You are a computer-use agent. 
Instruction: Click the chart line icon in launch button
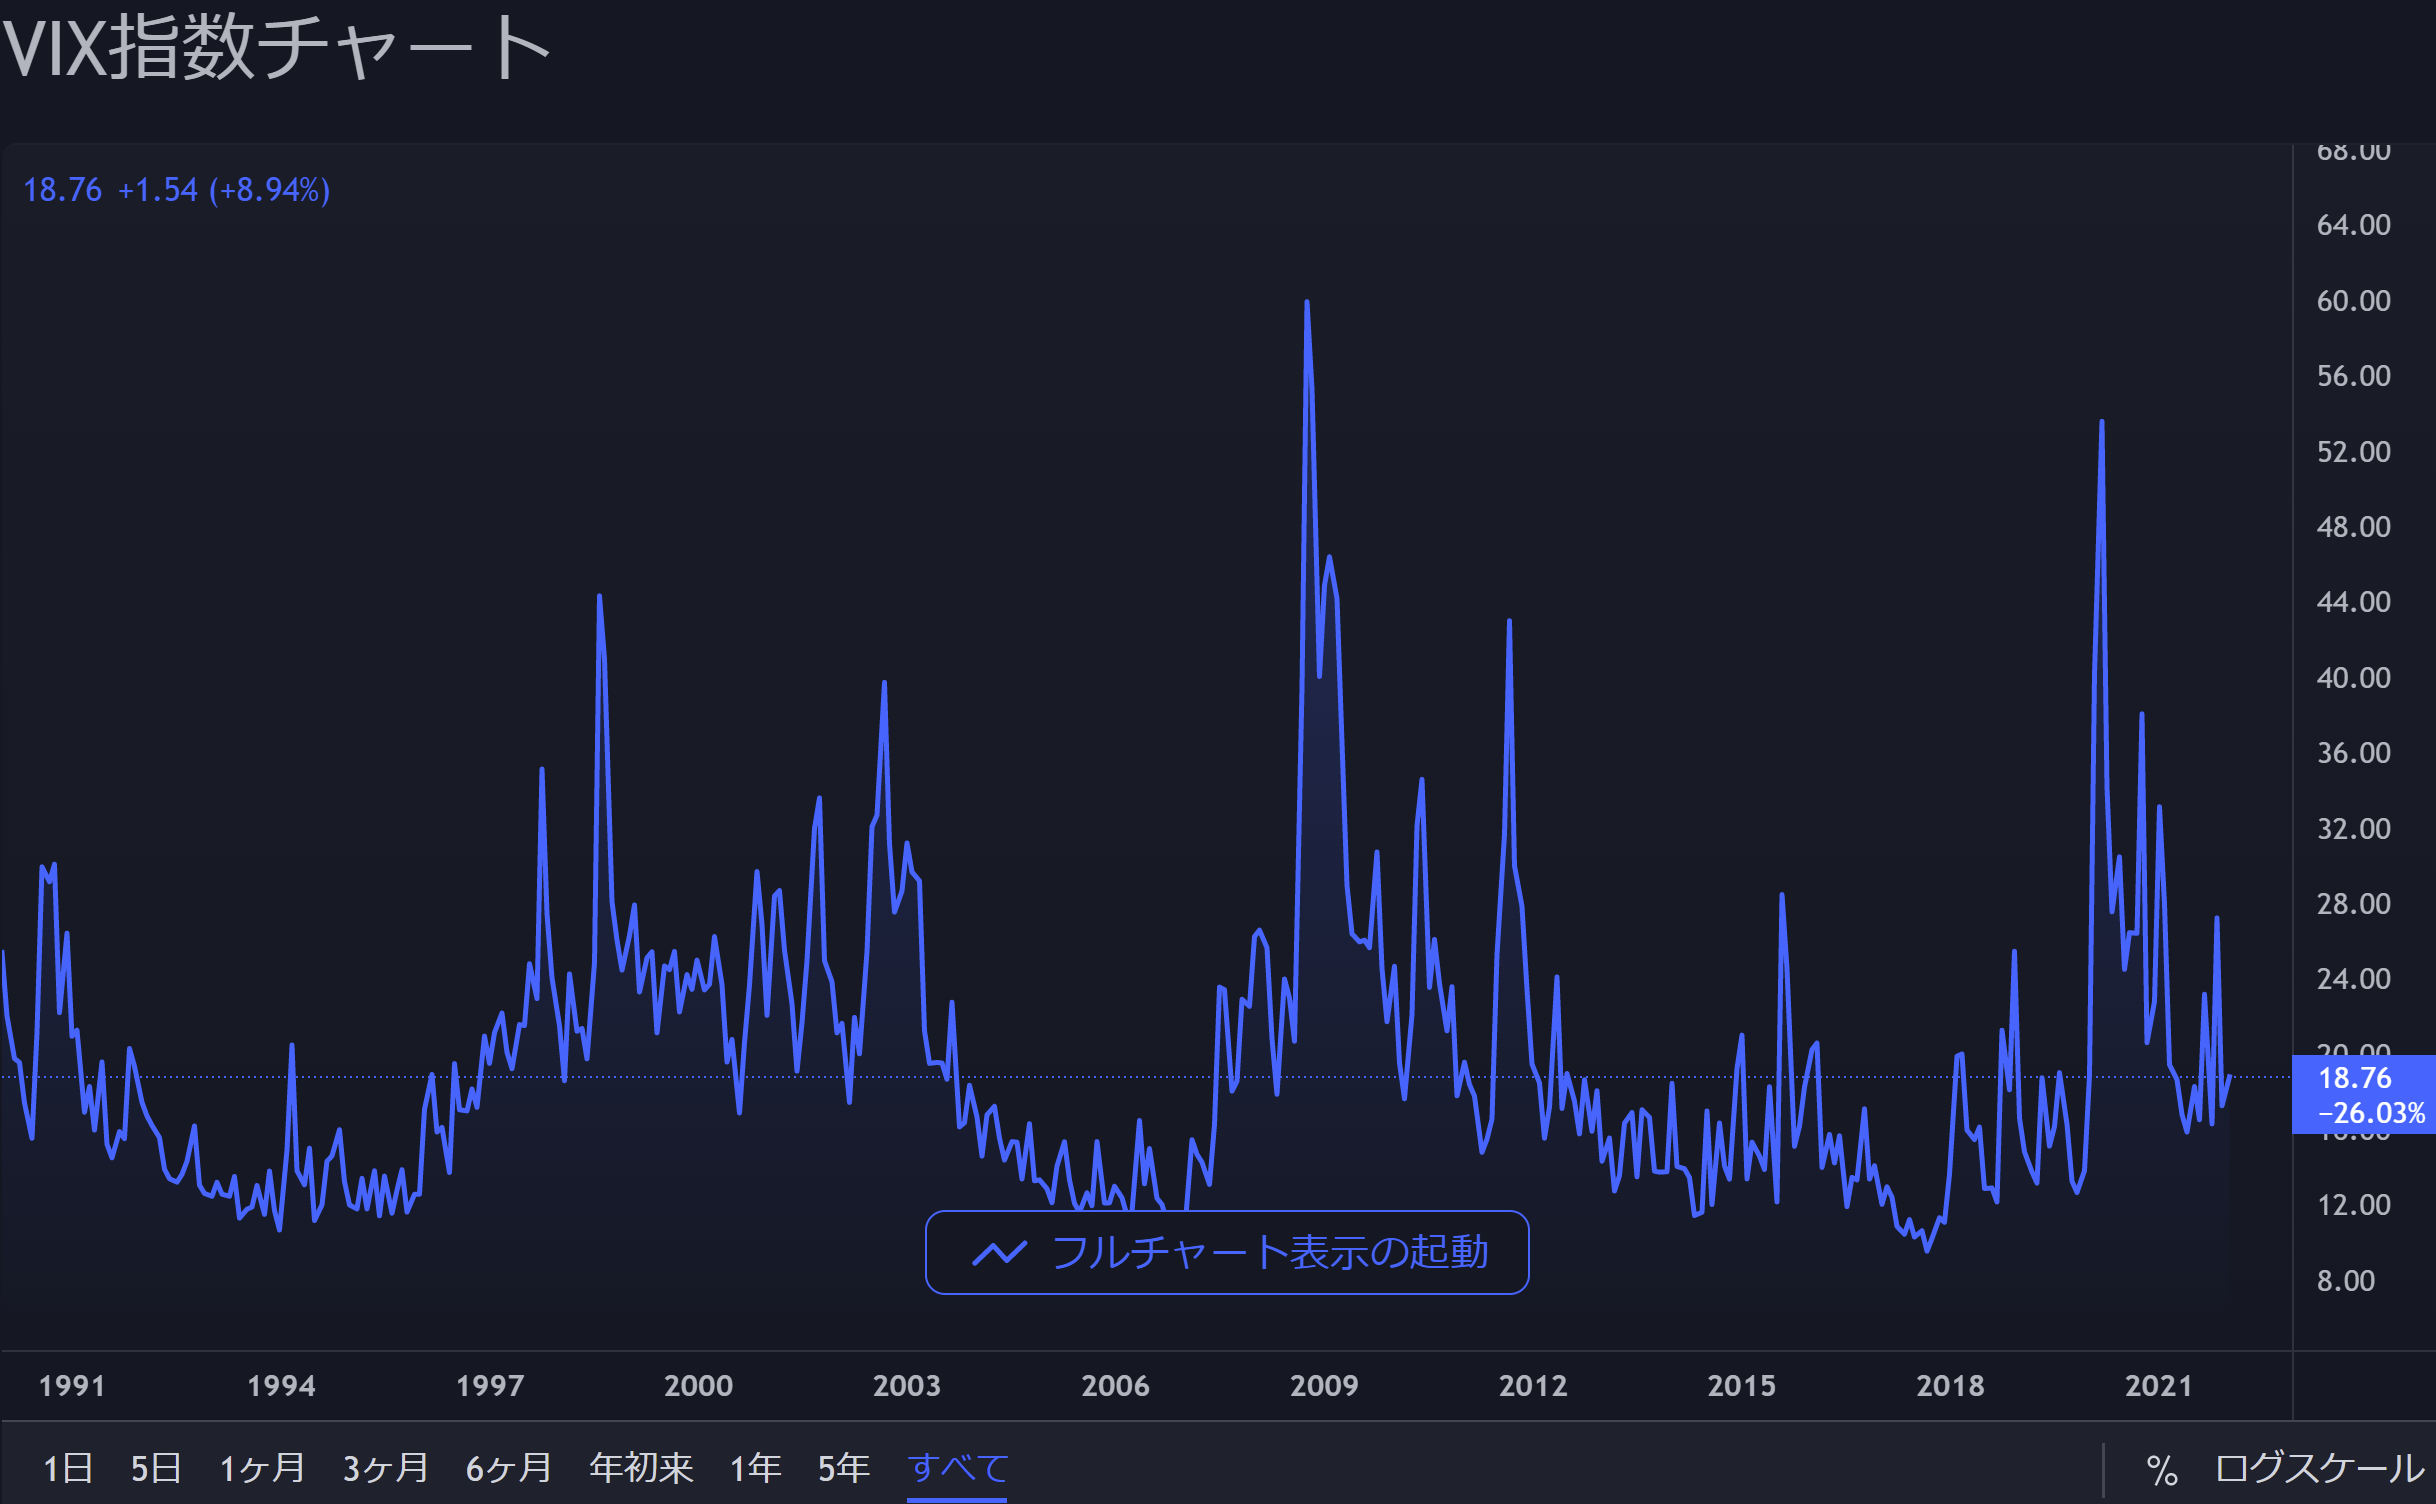tap(999, 1252)
